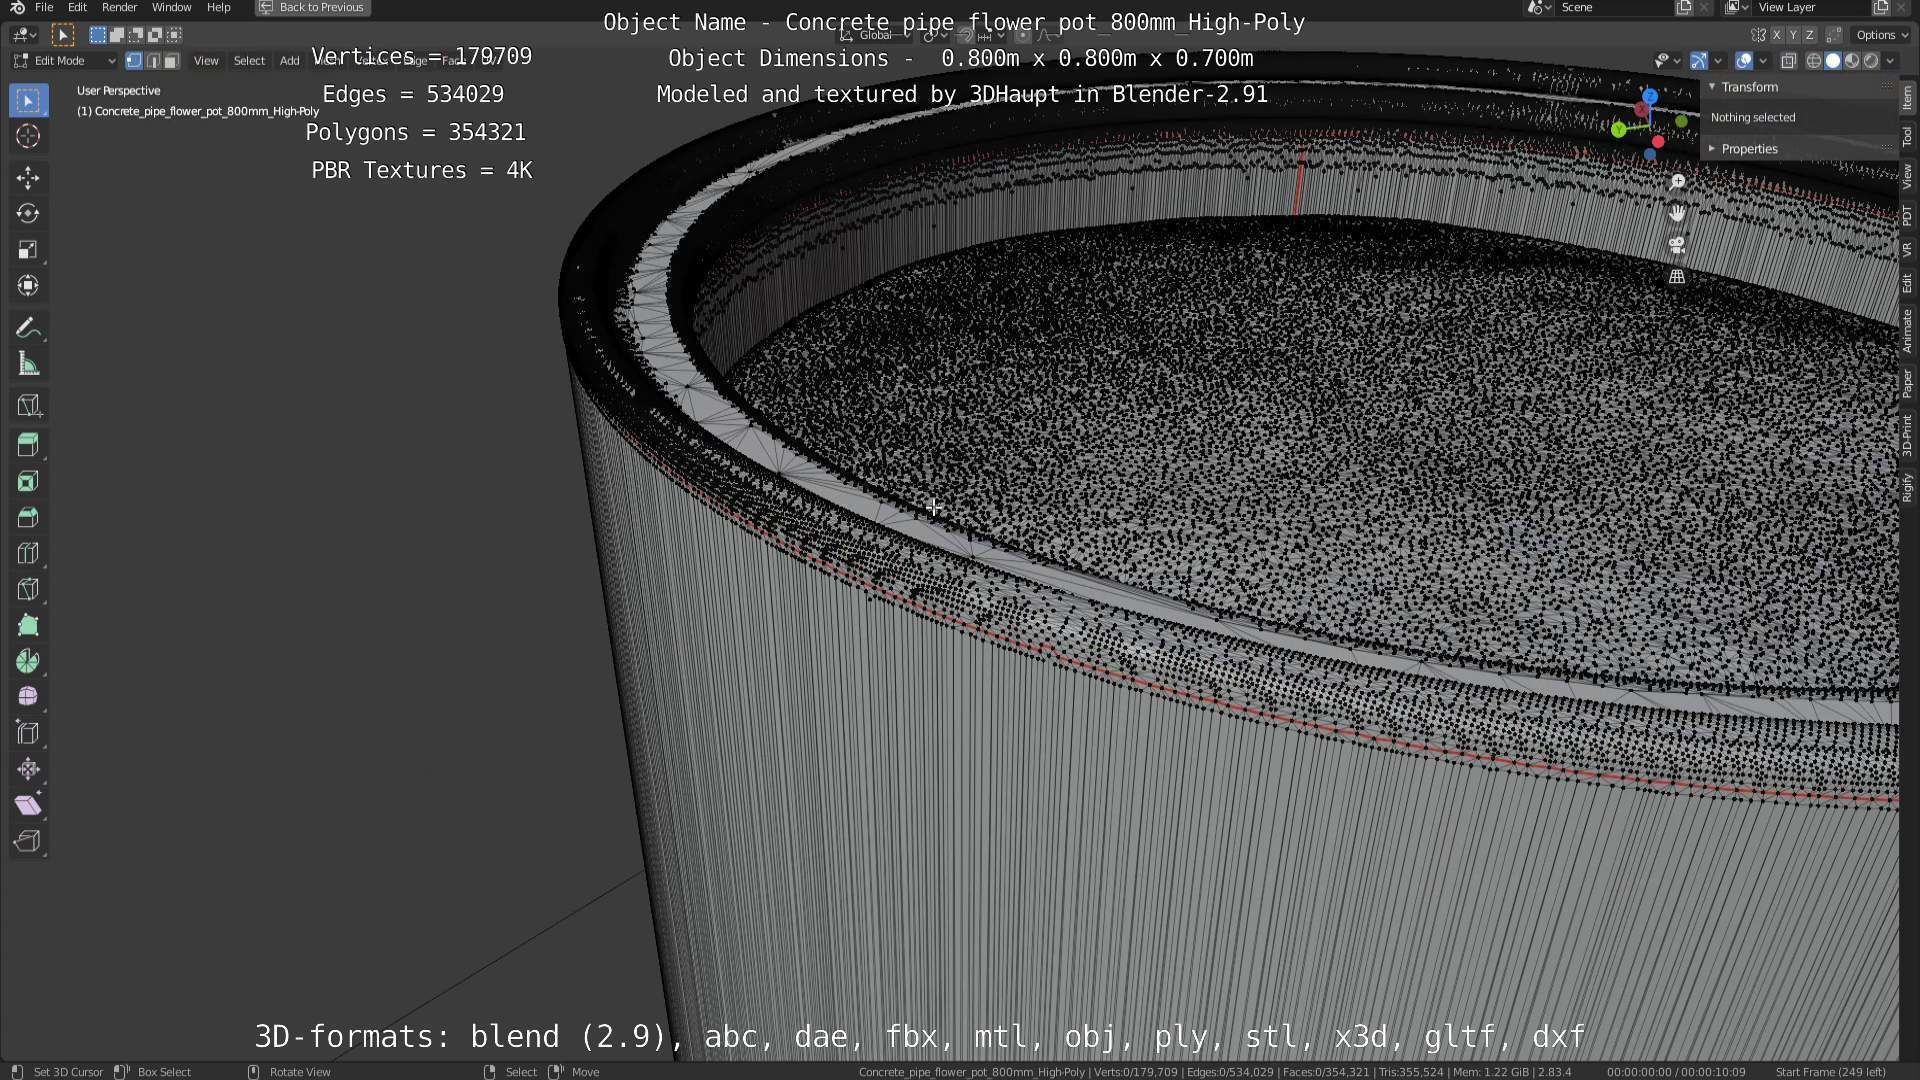Select the Add Cube tool
This screenshot has height=1080, width=1920.
(x=28, y=406)
